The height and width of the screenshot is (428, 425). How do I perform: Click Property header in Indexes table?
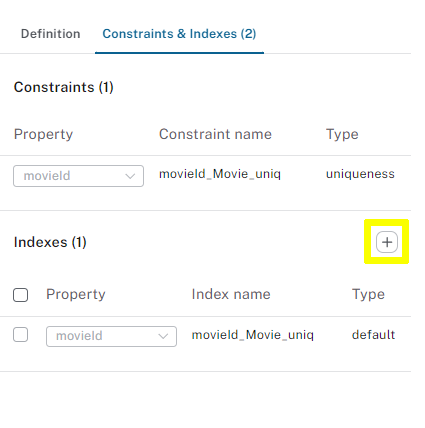(x=76, y=294)
